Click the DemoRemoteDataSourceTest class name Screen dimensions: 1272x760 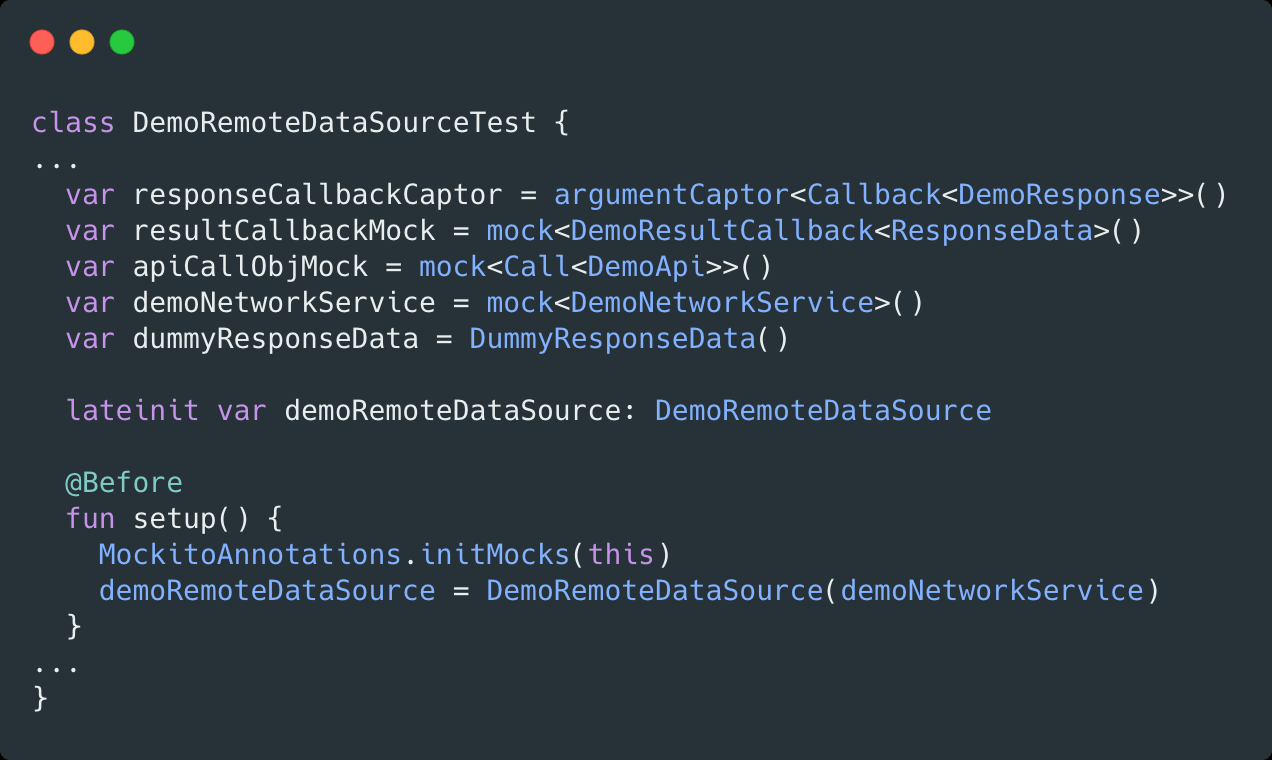pos(335,123)
